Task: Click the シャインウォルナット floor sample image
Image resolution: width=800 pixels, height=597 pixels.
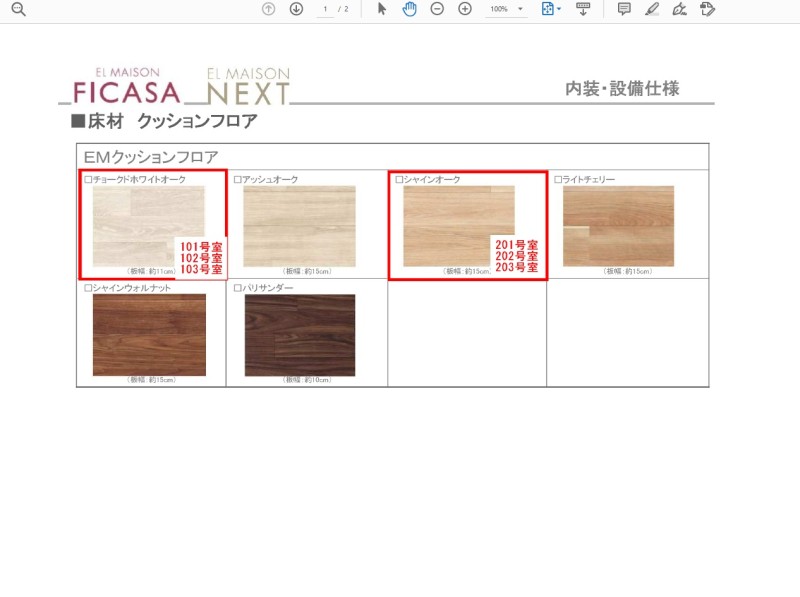Action: tap(149, 335)
